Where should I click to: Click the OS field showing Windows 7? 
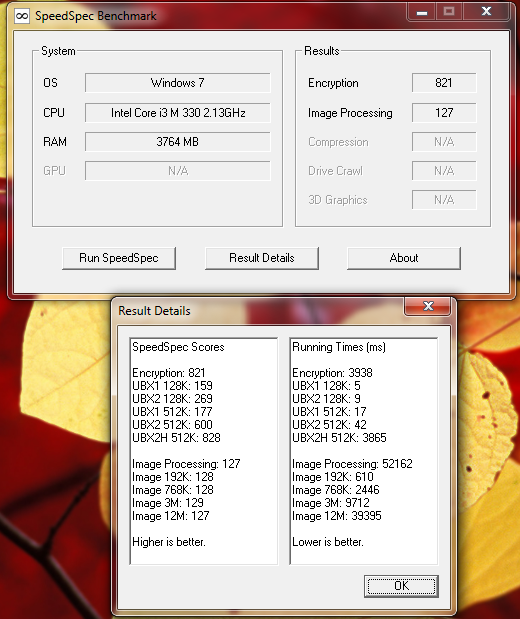pos(178,83)
